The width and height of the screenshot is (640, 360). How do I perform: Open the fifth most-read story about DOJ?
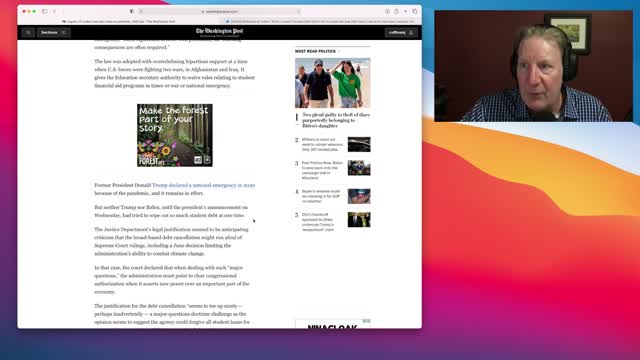coord(318,222)
